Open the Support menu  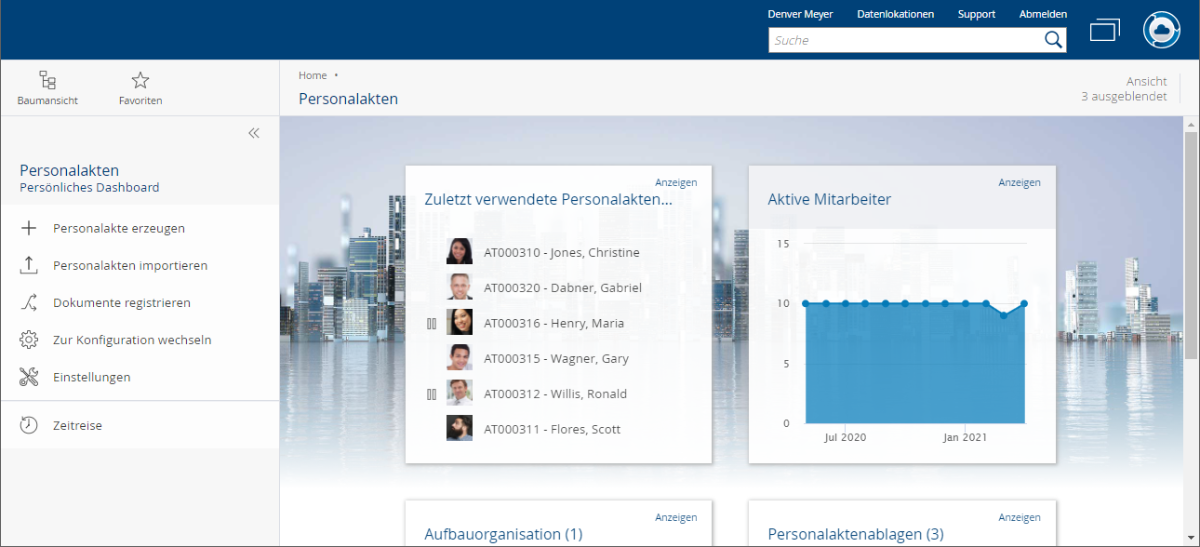[976, 14]
